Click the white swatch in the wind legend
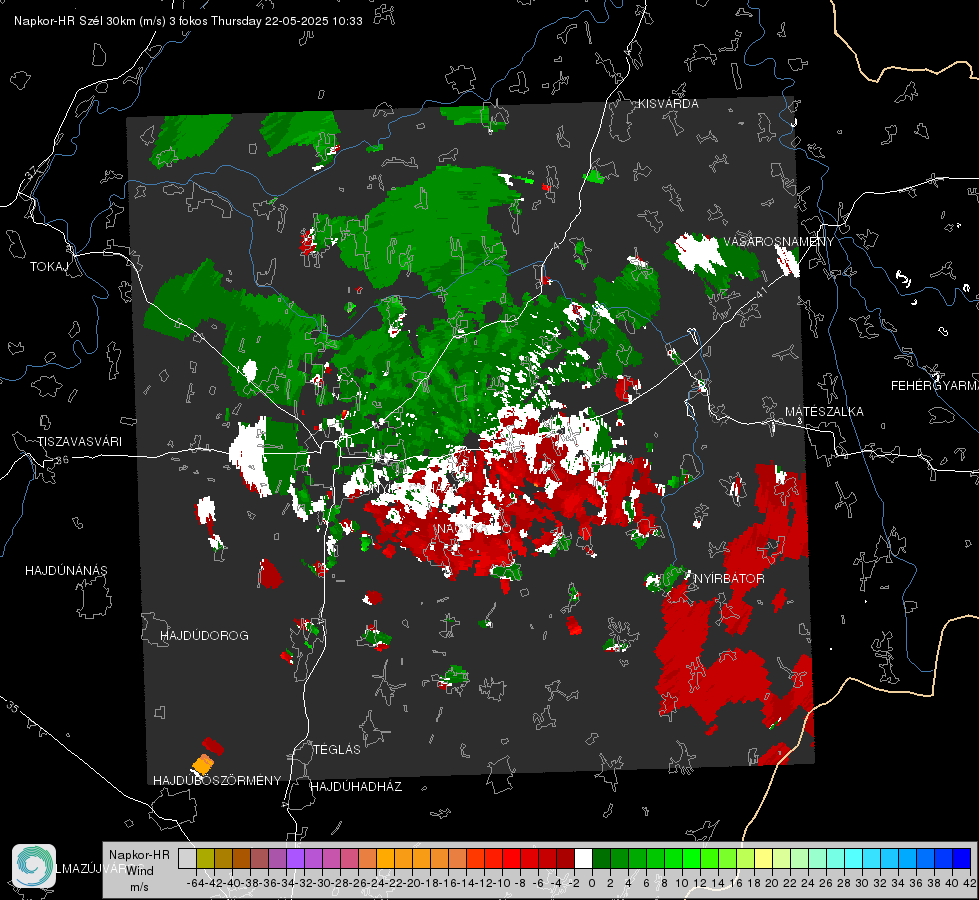This screenshot has height=900, width=979. [x=583, y=858]
